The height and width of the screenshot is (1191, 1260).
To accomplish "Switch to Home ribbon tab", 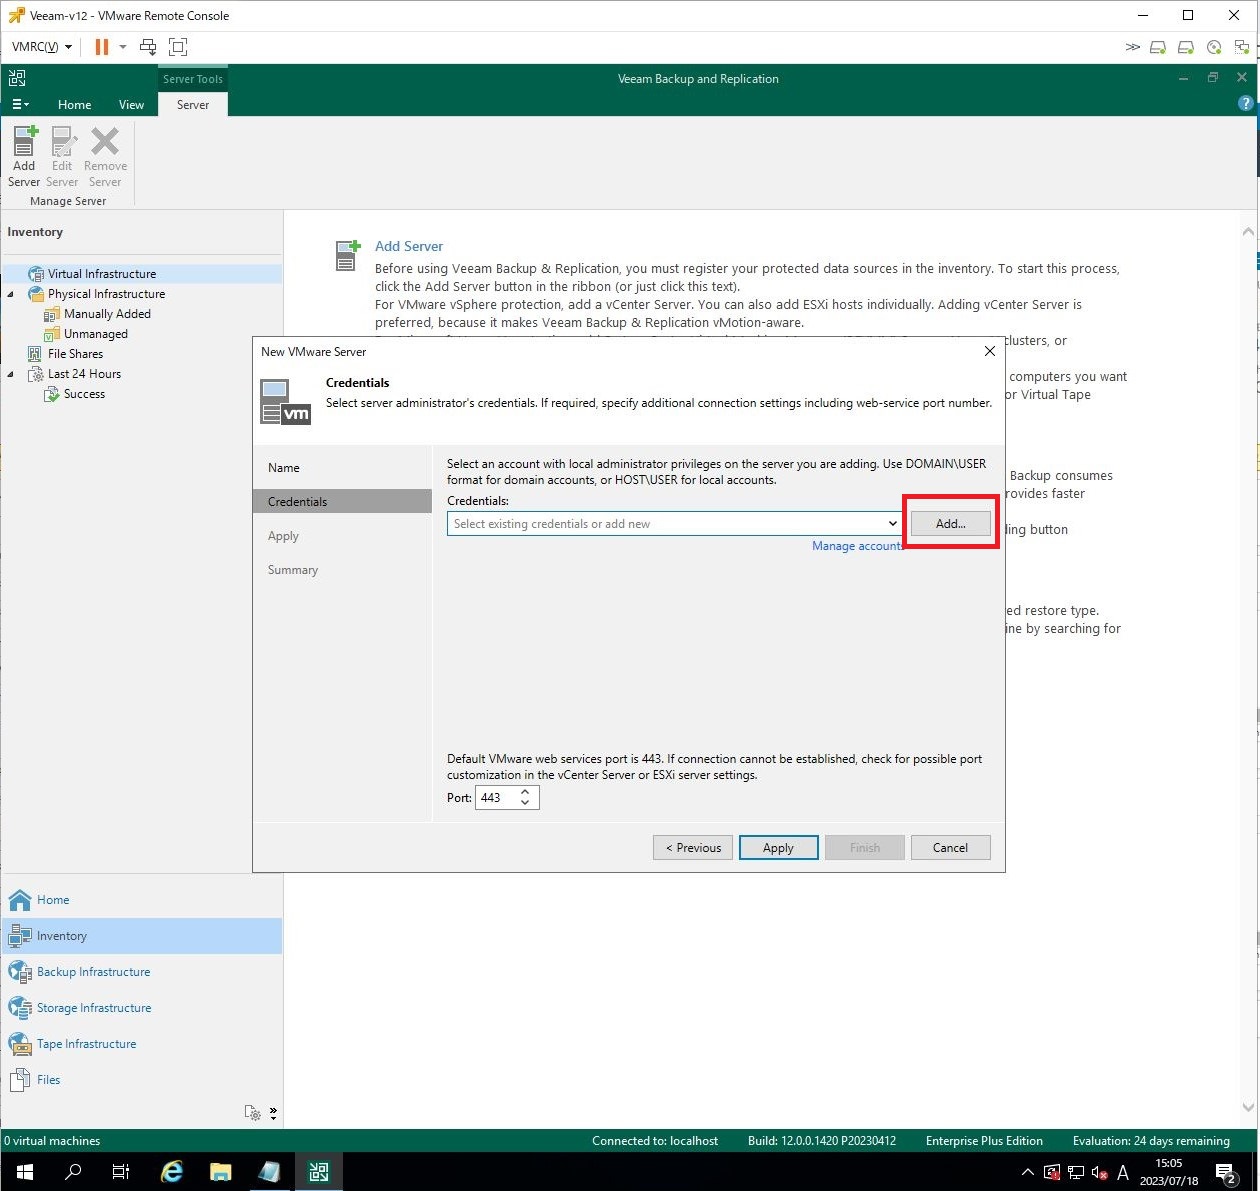I will (x=74, y=104).
